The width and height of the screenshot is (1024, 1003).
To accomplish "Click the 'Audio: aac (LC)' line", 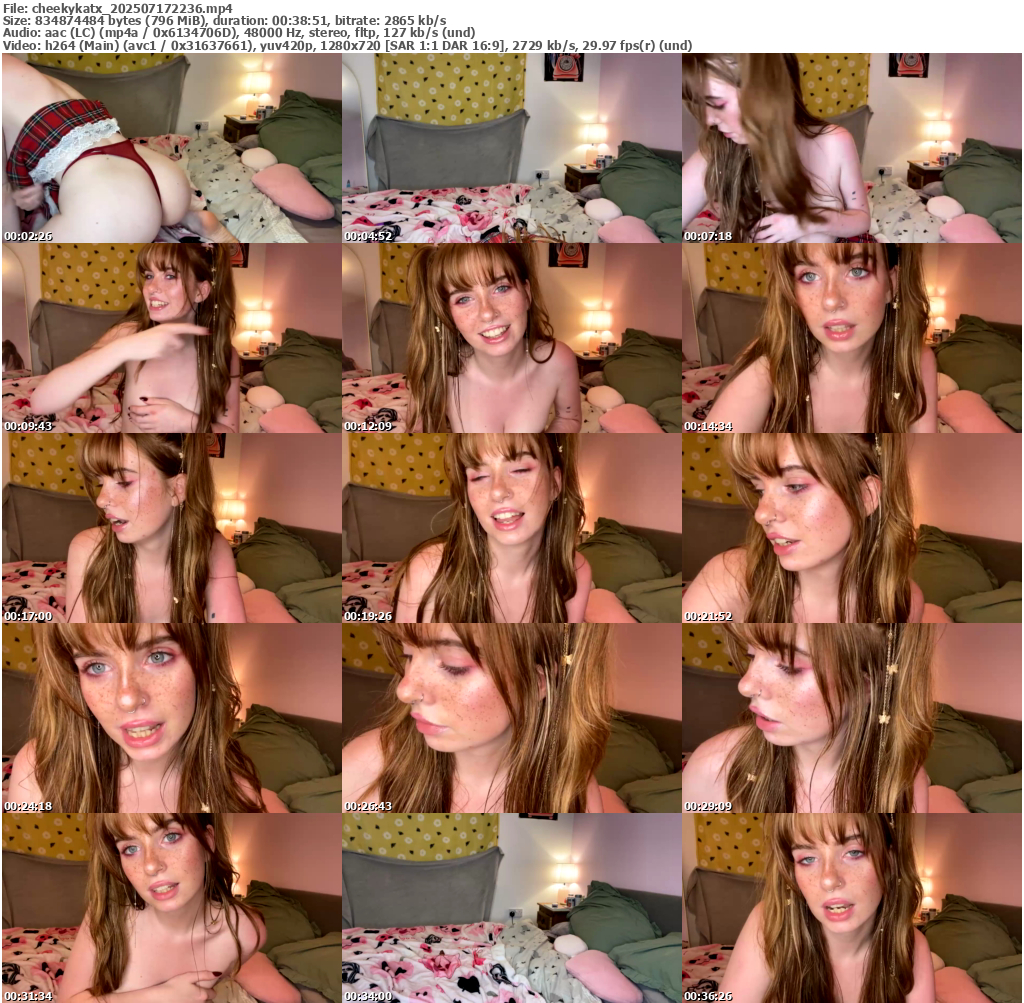I will 239,33.
